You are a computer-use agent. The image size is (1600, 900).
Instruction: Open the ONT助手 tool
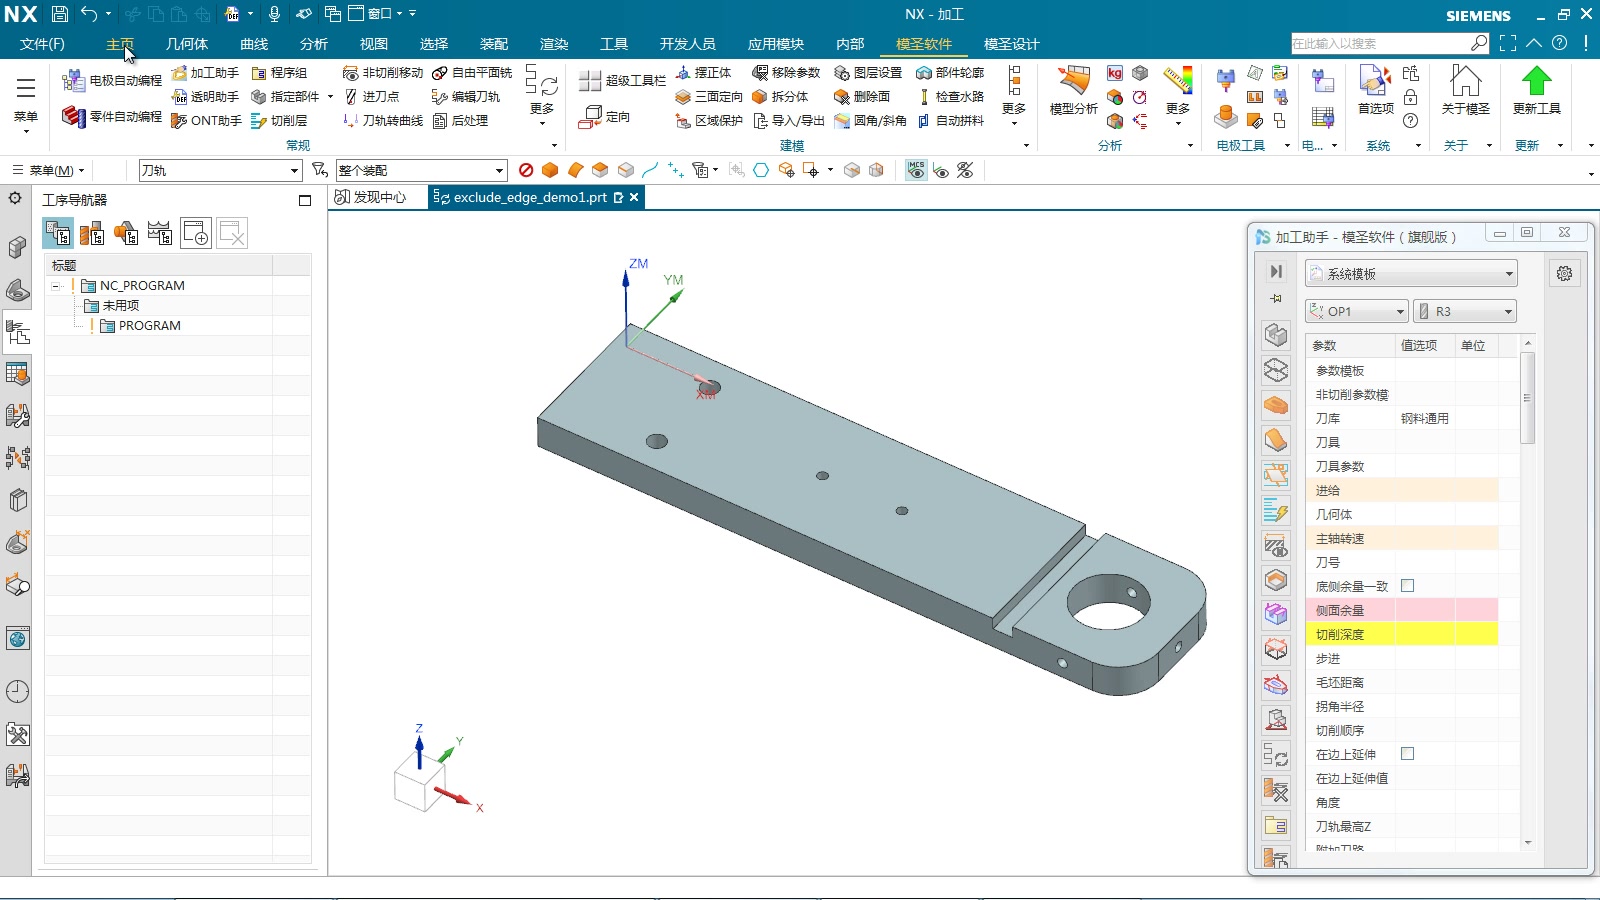coord(206,121)
